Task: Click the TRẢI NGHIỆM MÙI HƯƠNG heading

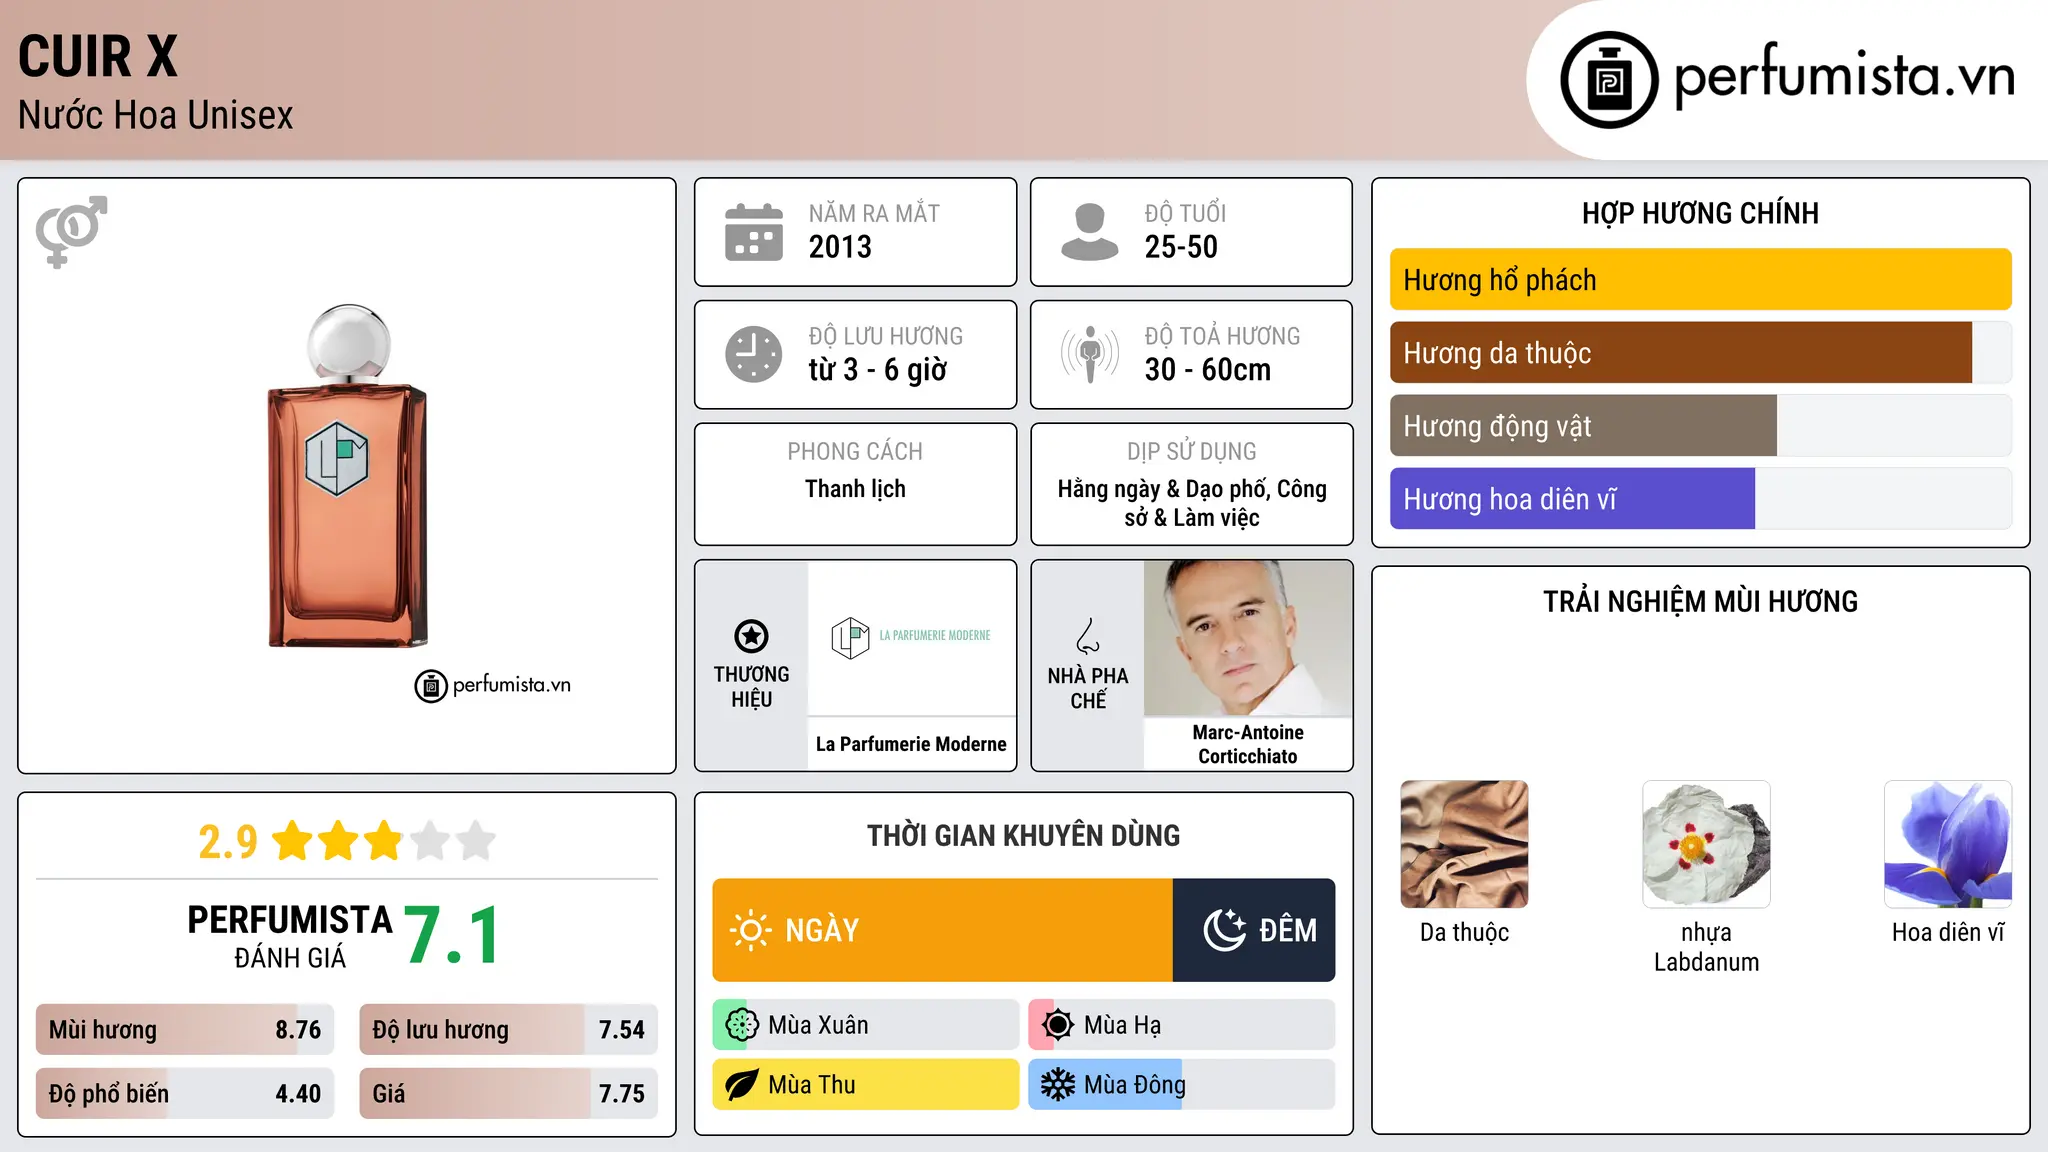Action: click(x=1700, y=601)
